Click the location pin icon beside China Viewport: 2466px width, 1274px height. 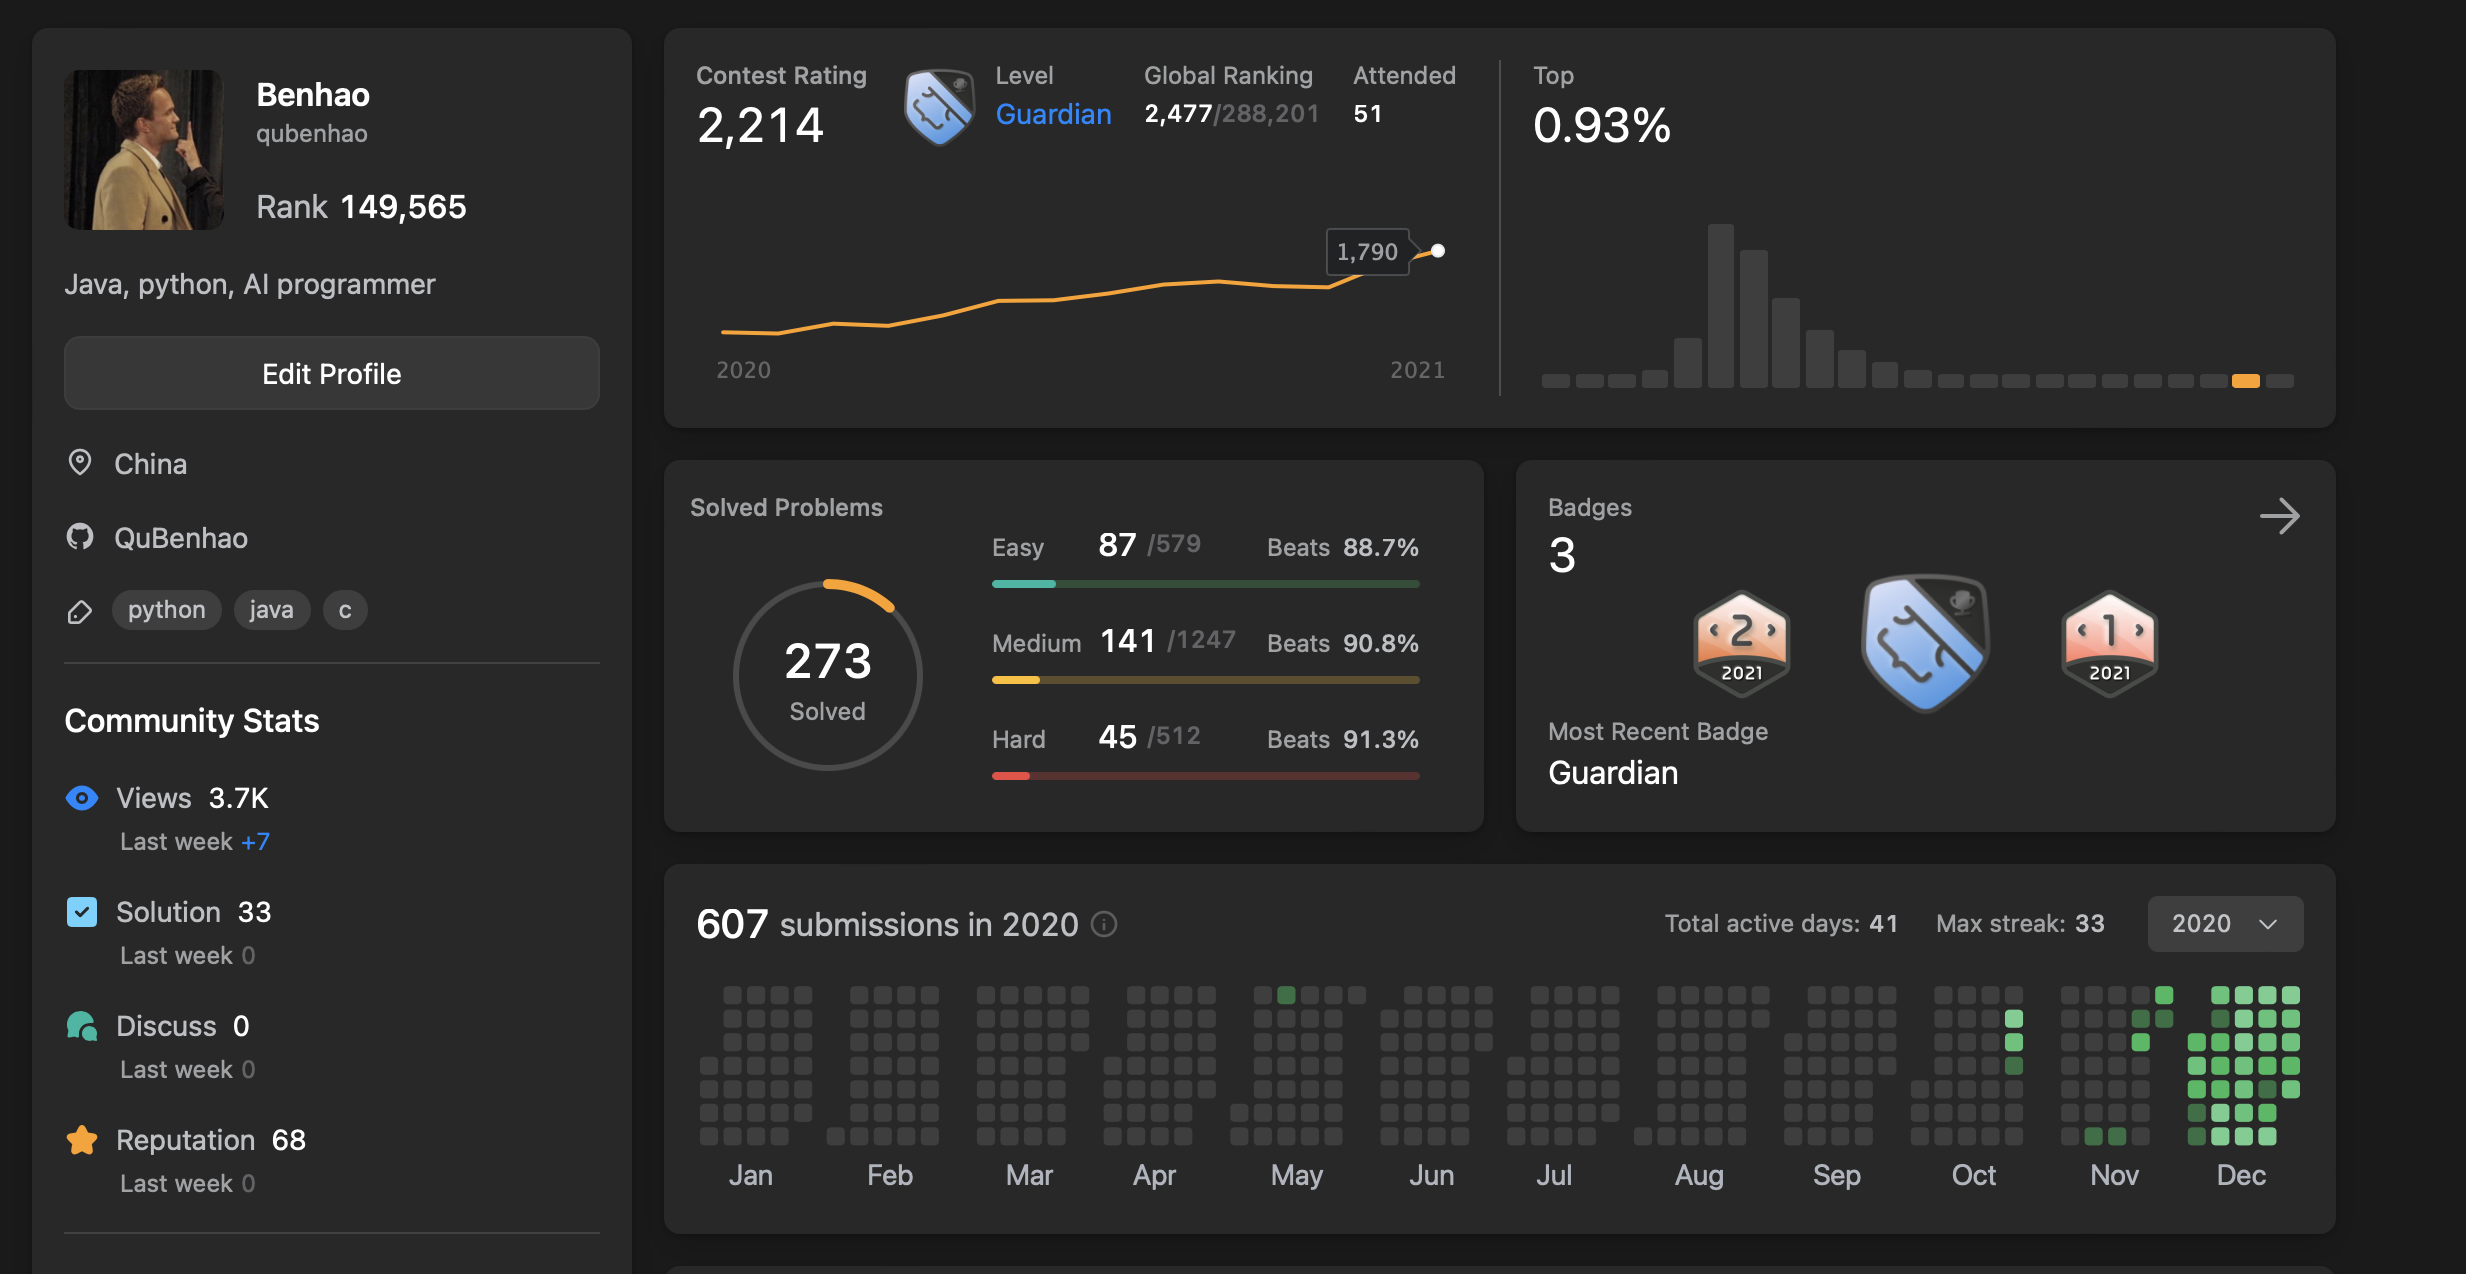(x=80, y=463)
